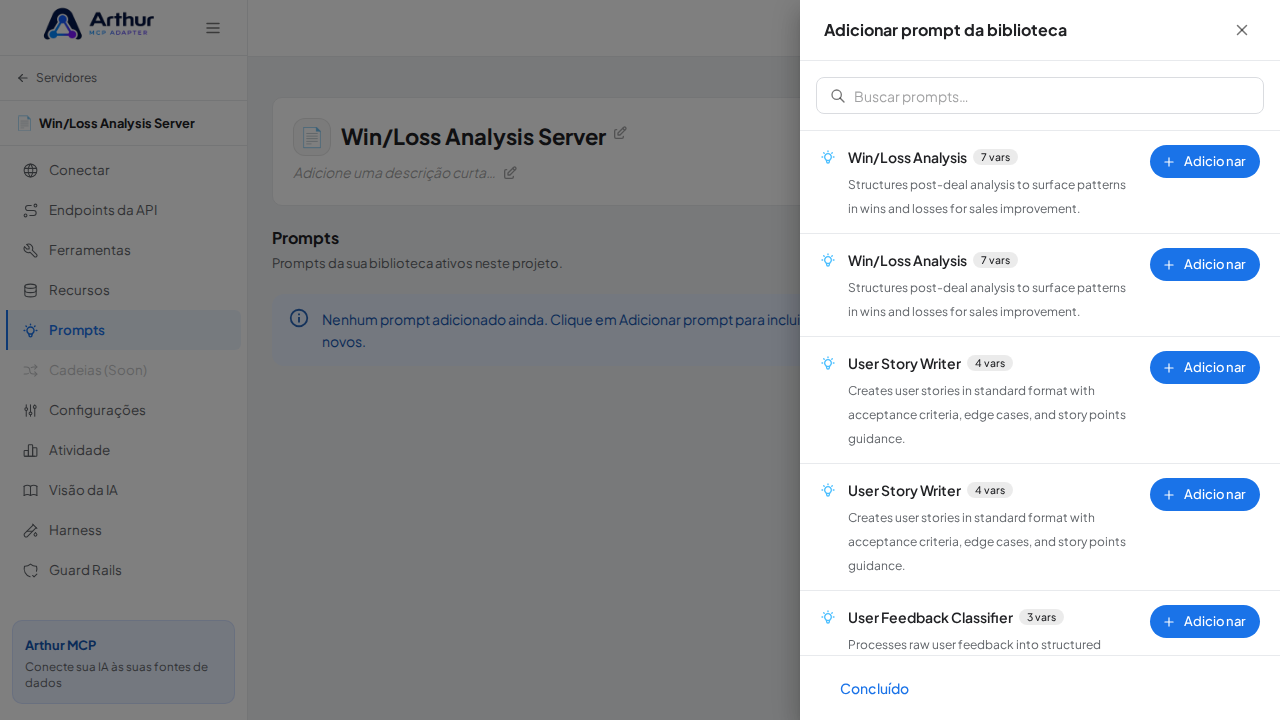This screenshot has width=1280, height=720.
Task: Click into the Buscar prompts search field
Action: (1040, 96)
